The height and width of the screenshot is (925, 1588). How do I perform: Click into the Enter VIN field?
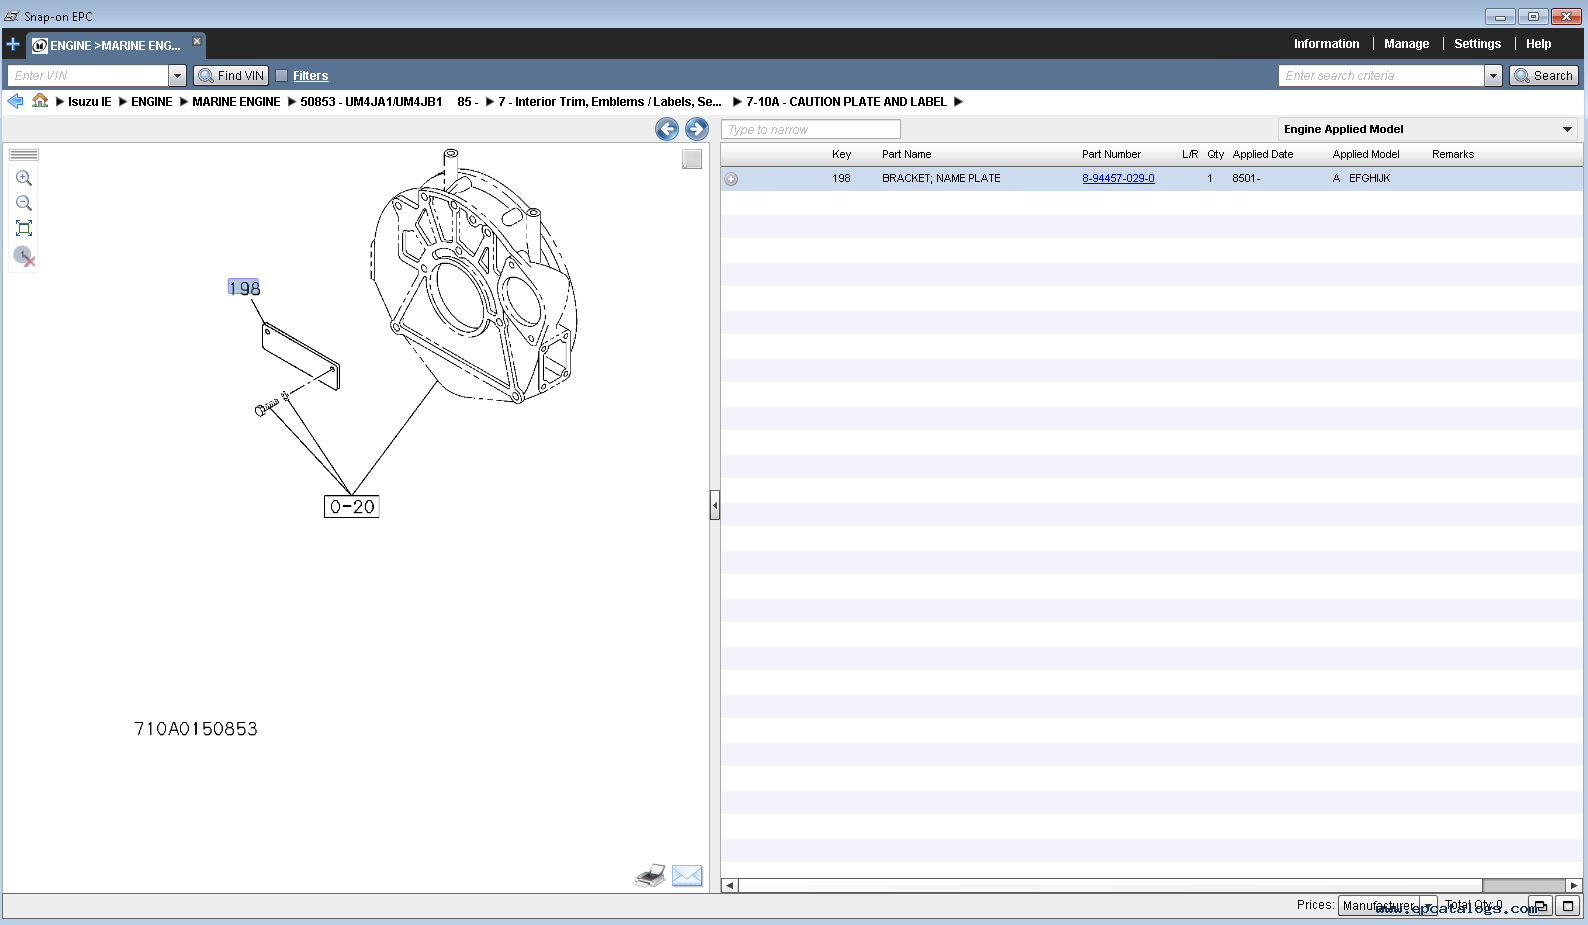[88, 76]
